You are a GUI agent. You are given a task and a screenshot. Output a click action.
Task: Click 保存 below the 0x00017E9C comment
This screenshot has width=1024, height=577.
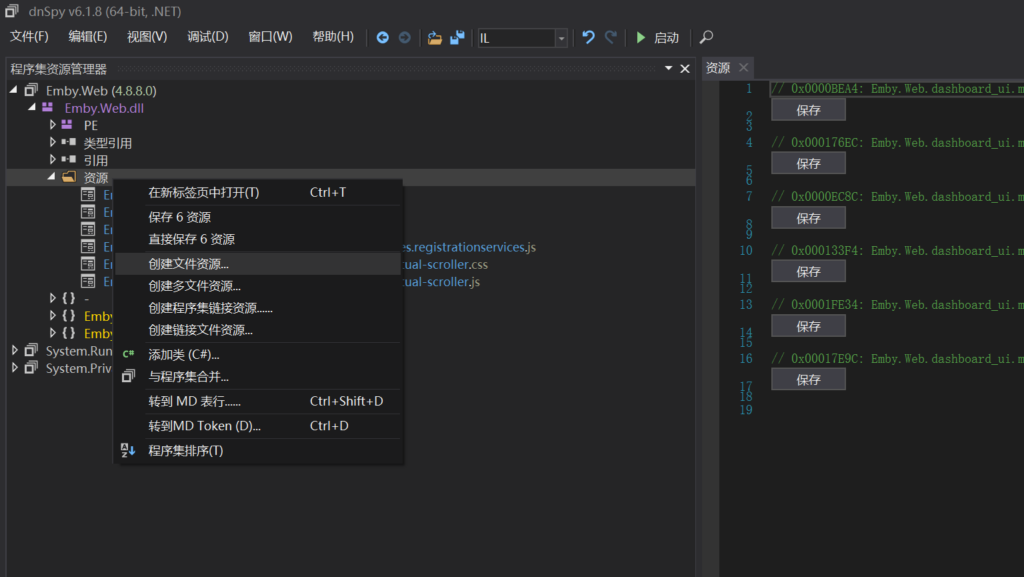(x=808, y=379)
